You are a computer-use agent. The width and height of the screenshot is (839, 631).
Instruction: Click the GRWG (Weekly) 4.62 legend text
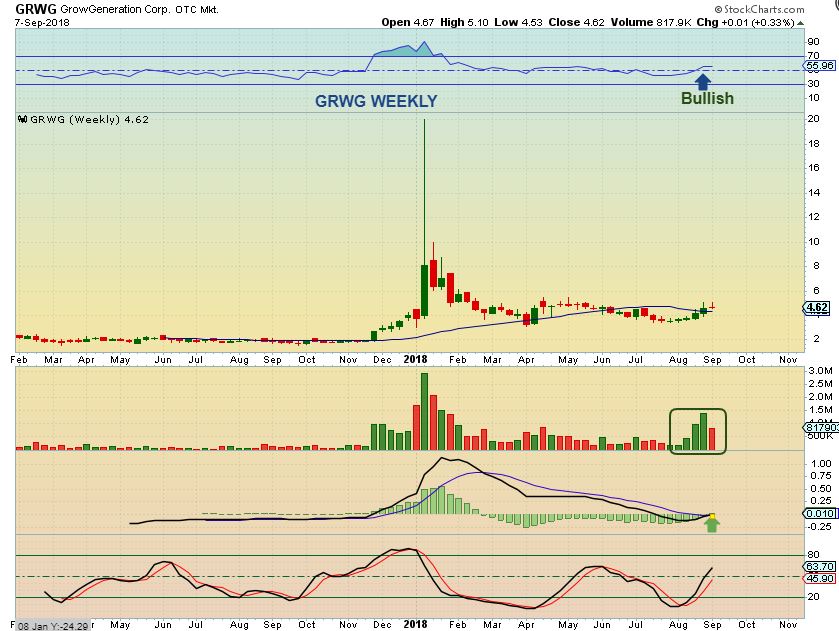point(89,119)
